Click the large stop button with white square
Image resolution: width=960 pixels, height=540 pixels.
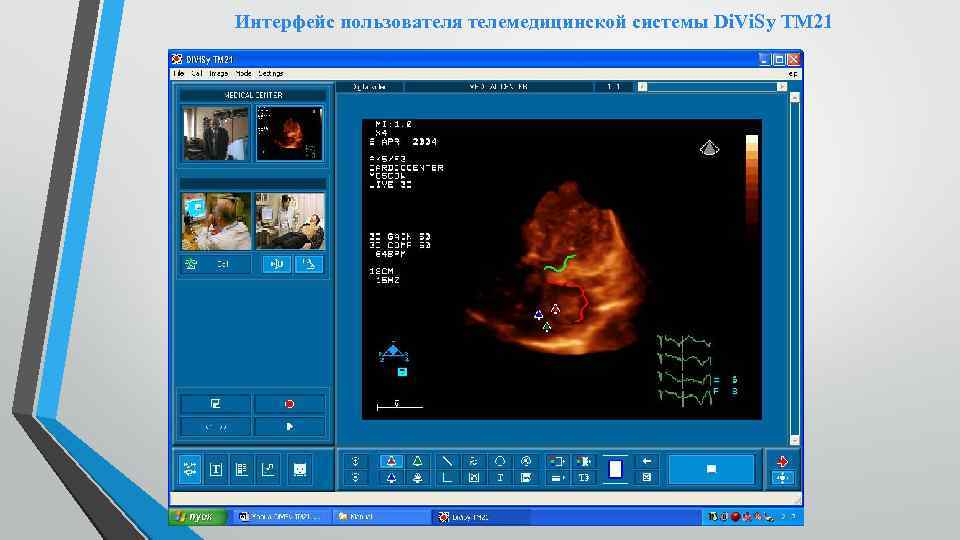click(711, 470)
